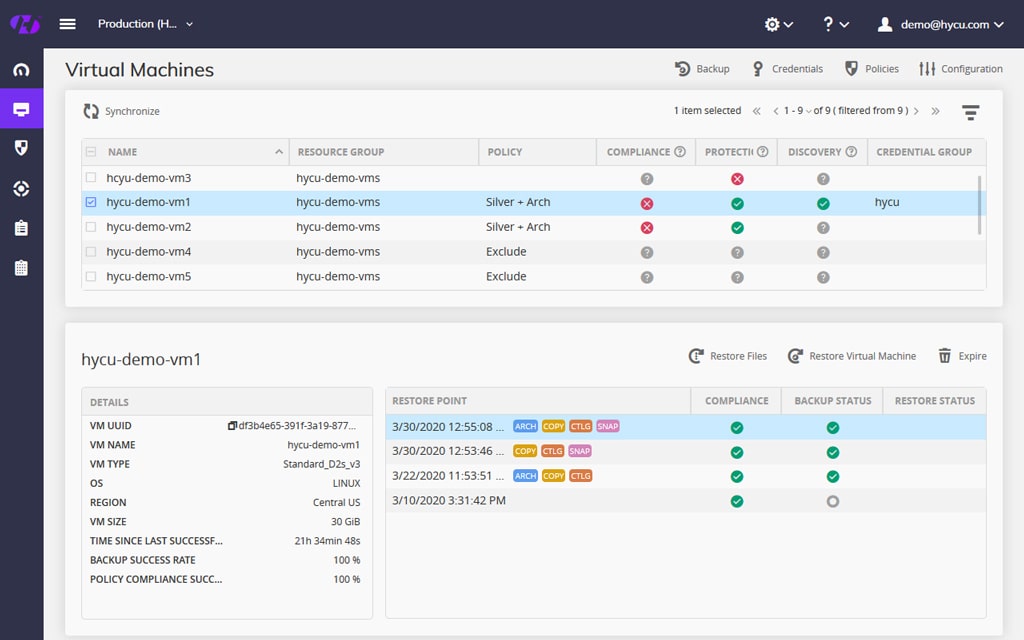The width and height of the screenshot is (1024, 640).
Task: Open the shield Policies sidebar icon
Action: click(22, 148)
